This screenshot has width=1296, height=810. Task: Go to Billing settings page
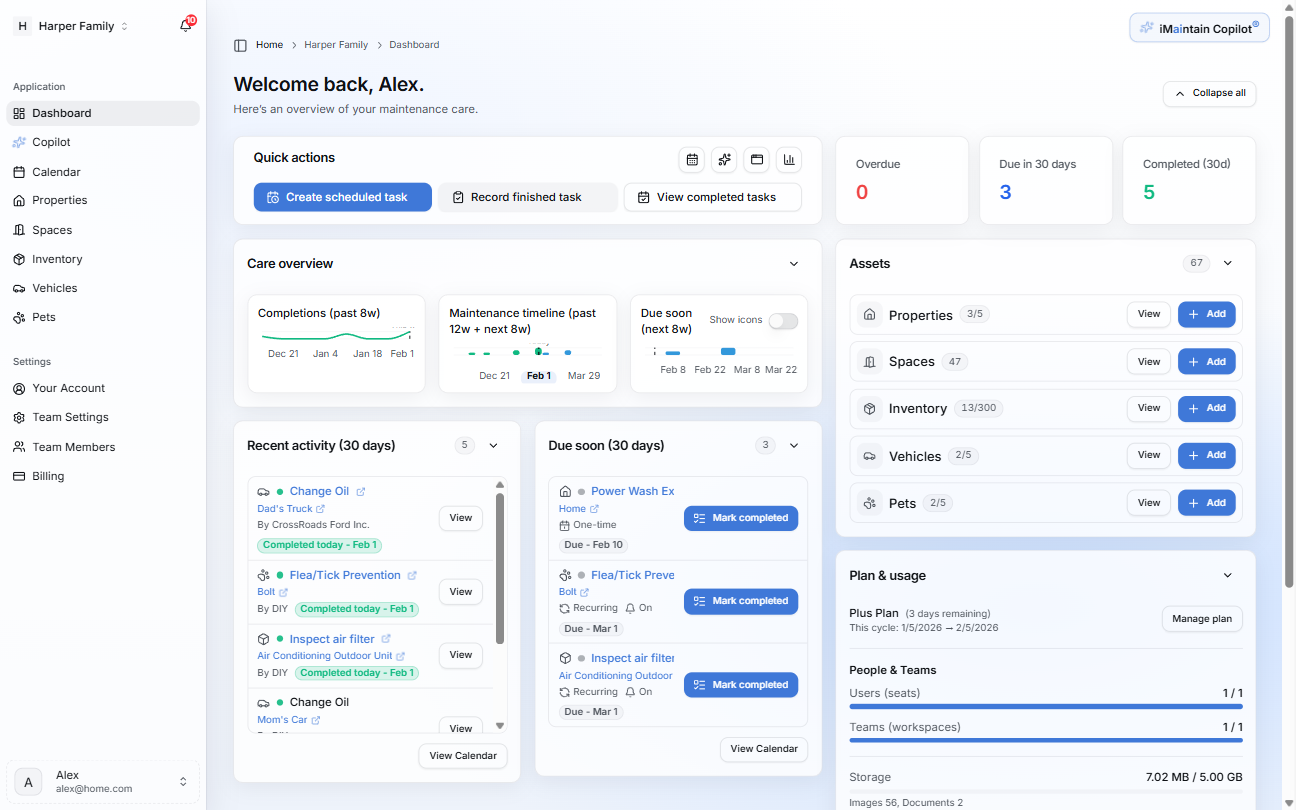pyautogui.click(x=48, y=476)
